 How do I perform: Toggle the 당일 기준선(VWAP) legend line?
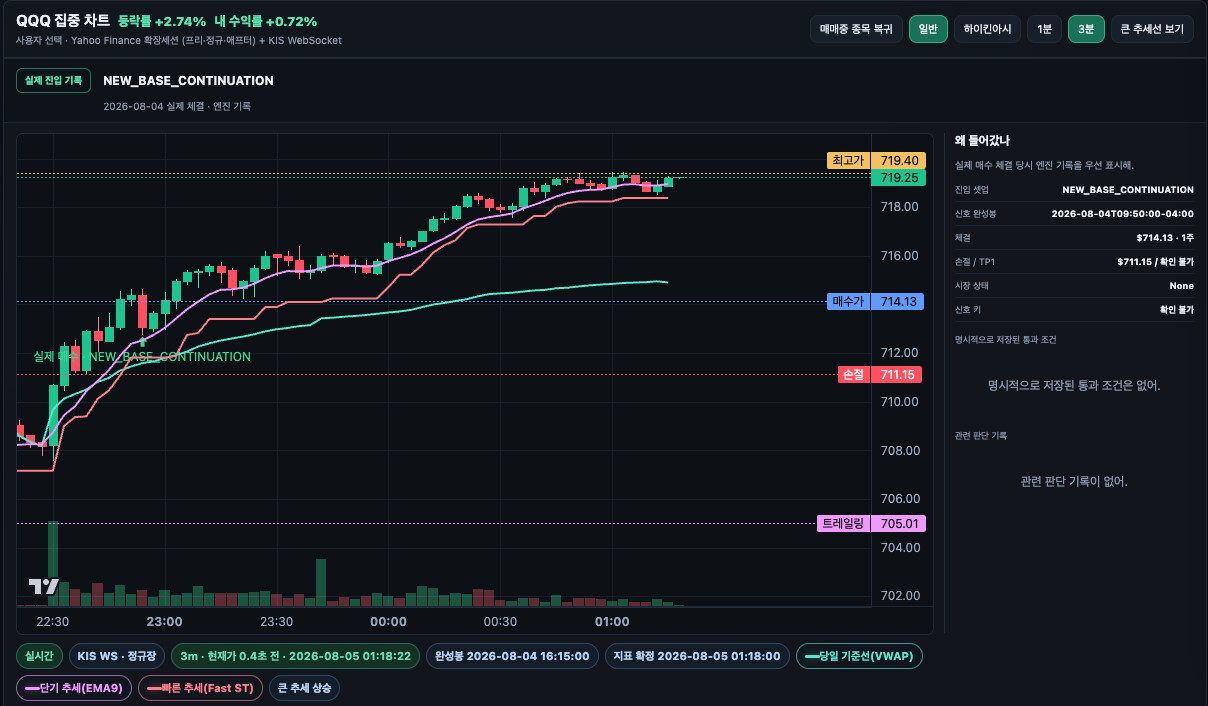tap(860, 656)
